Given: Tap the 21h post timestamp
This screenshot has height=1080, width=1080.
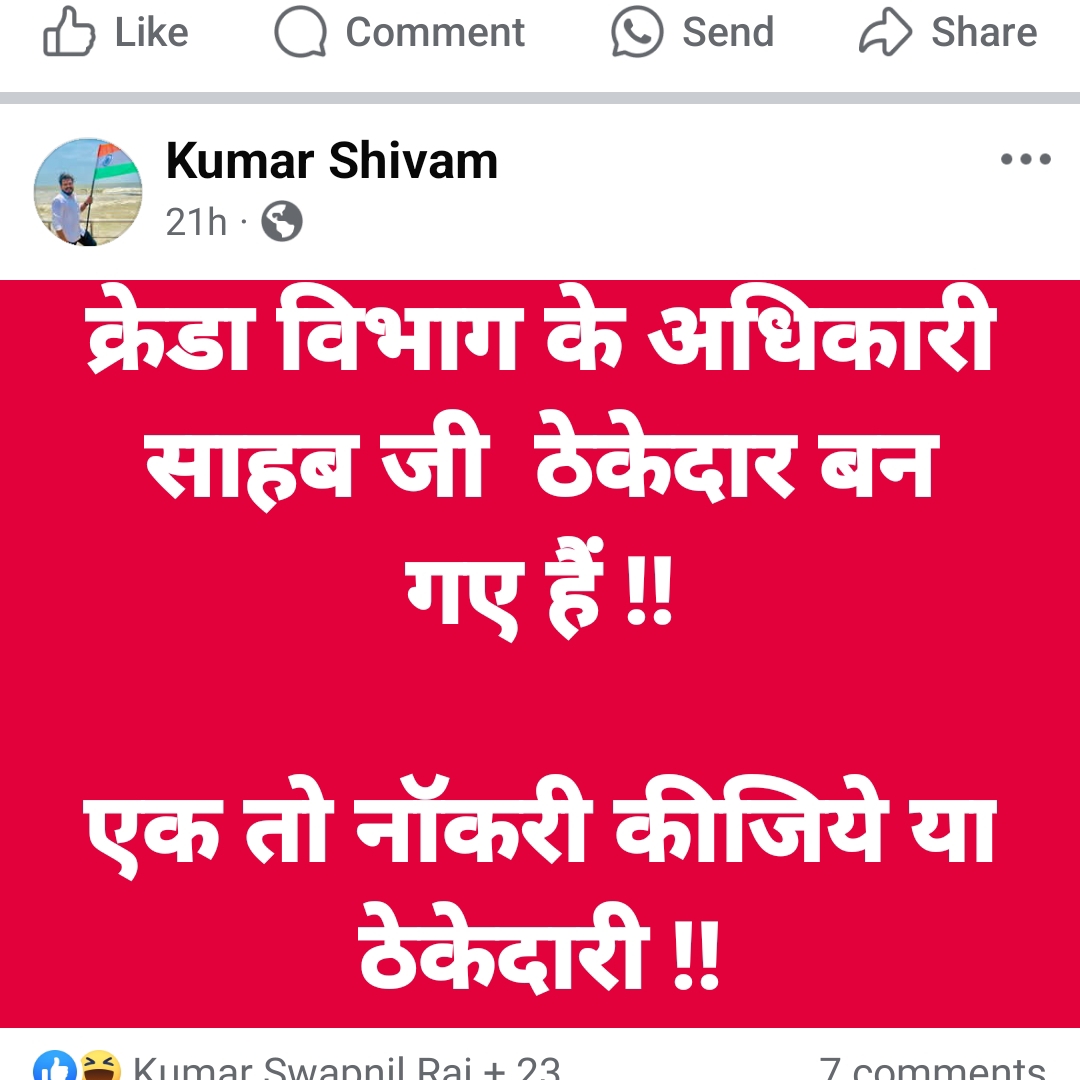Looking at the screenshot, I should [196, 222].
